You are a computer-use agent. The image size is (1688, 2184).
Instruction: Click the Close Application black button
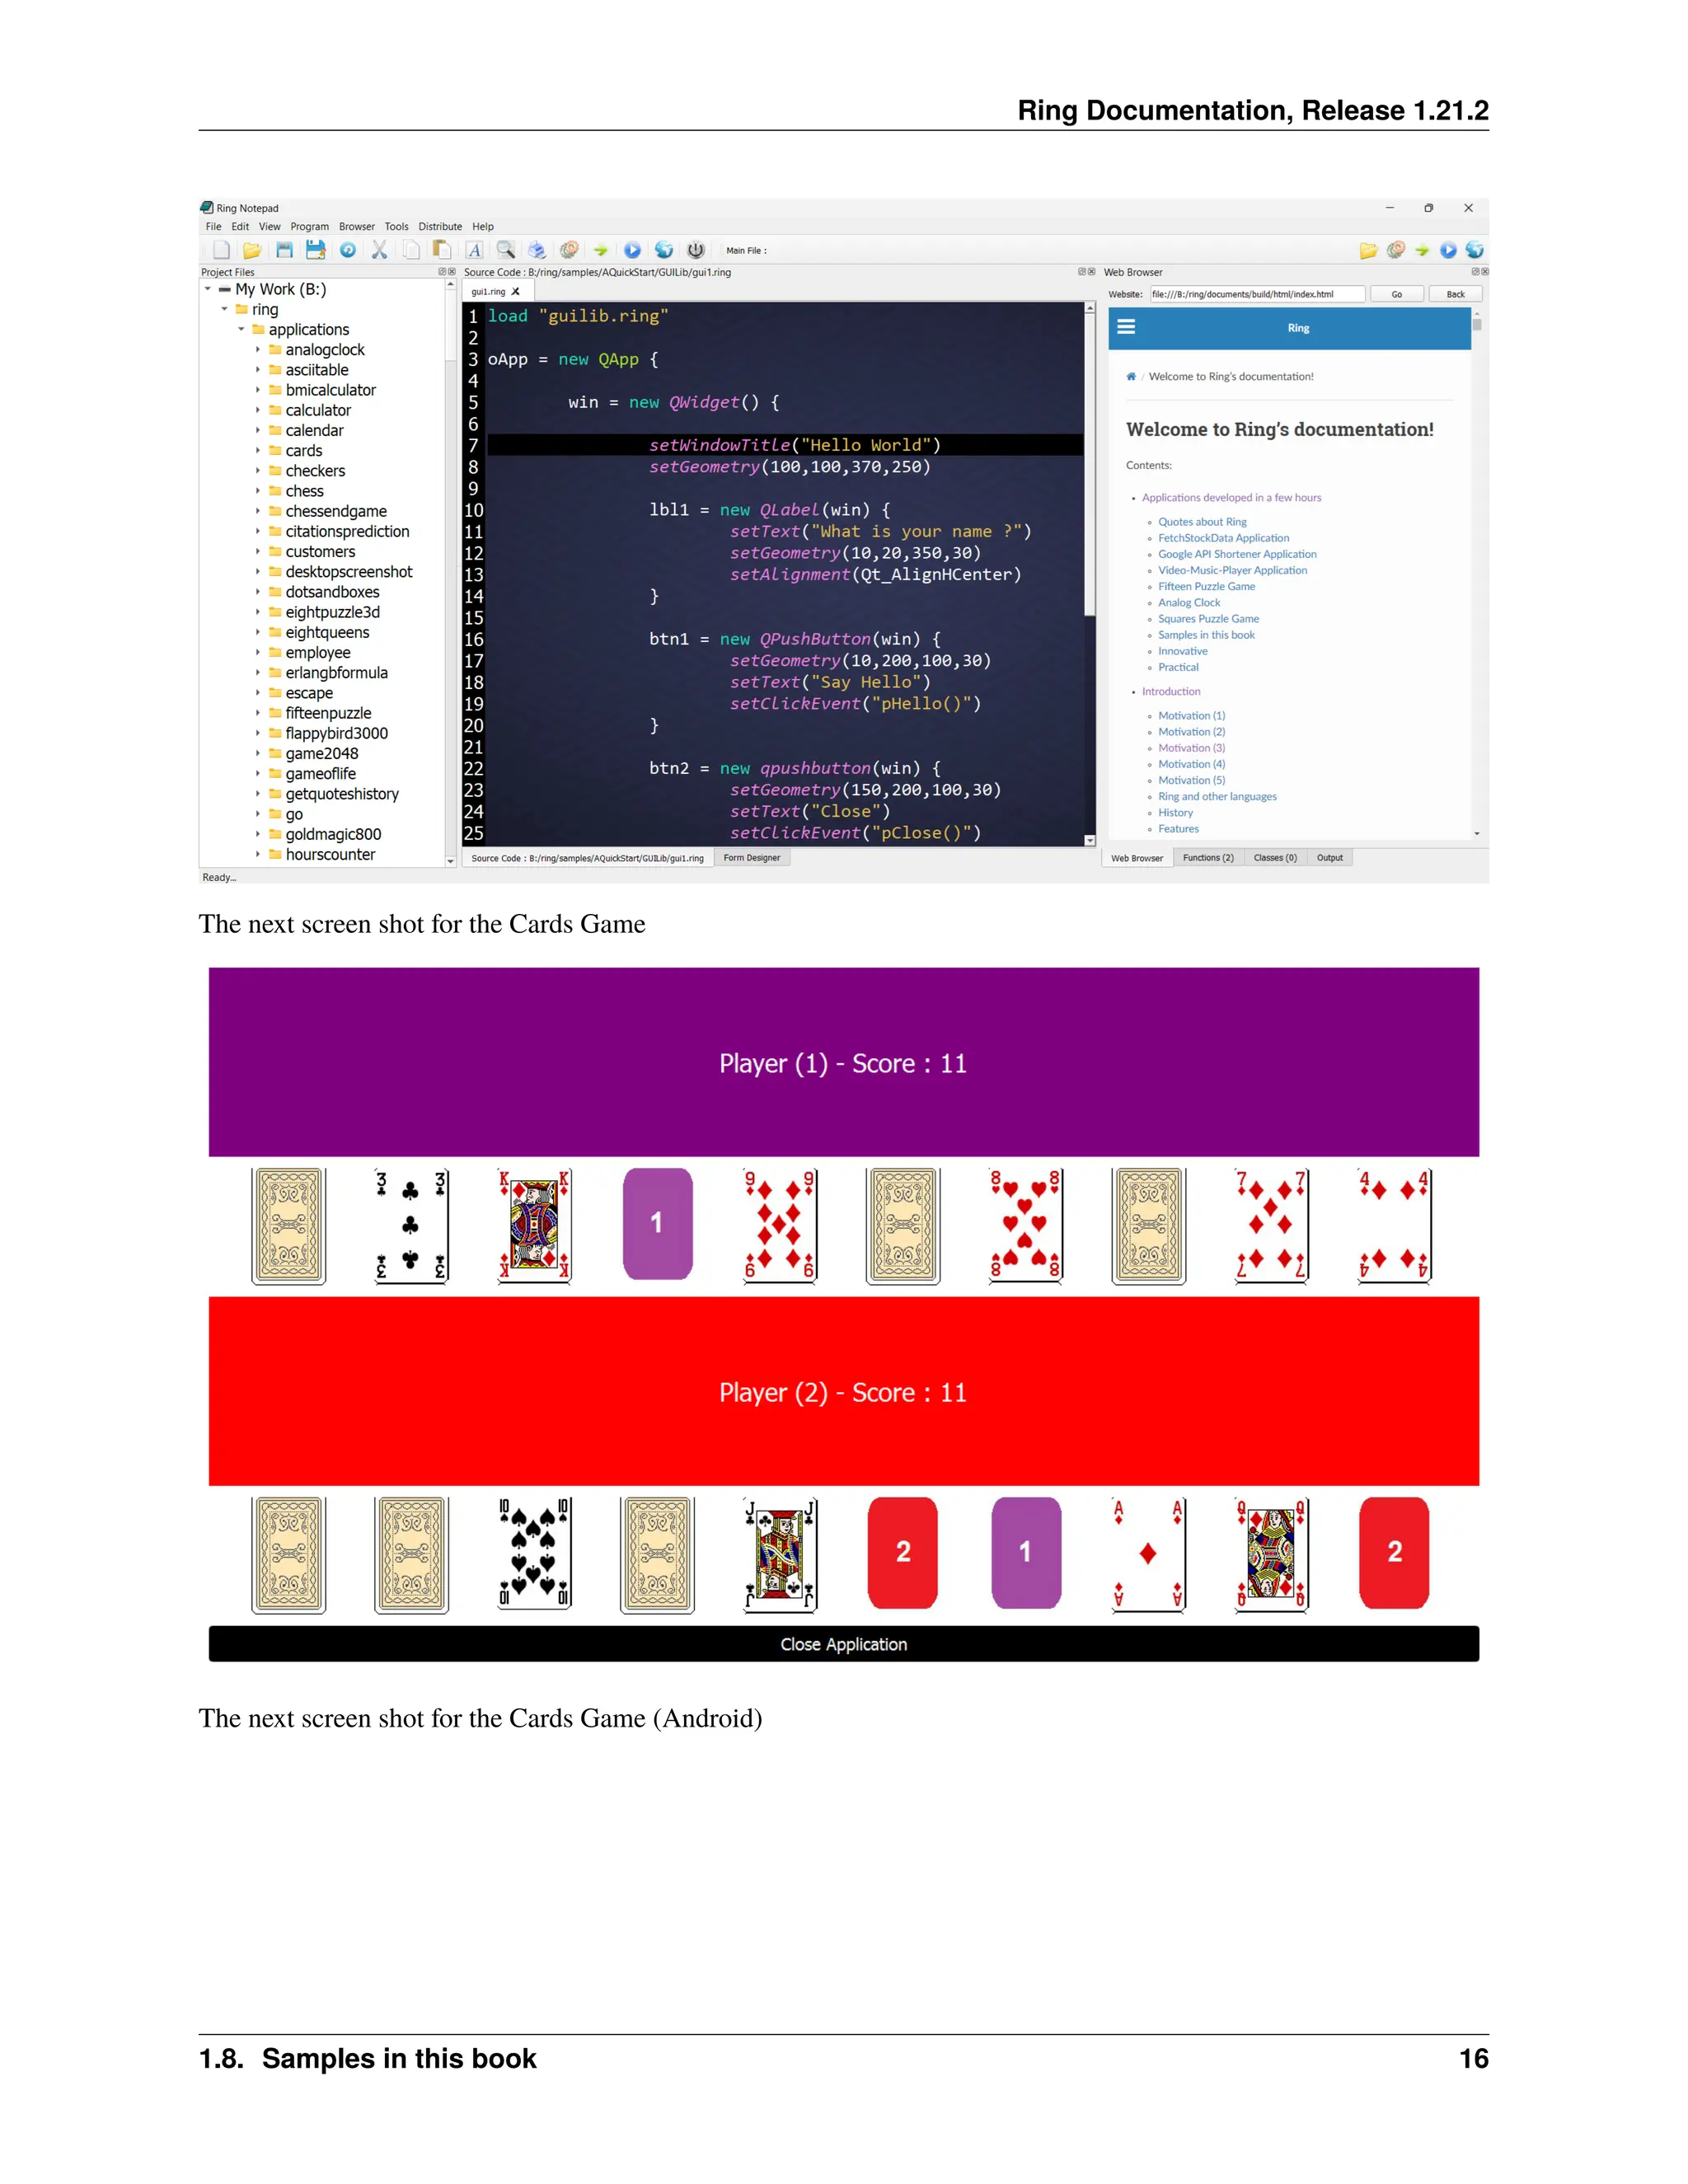[843, 1644]
